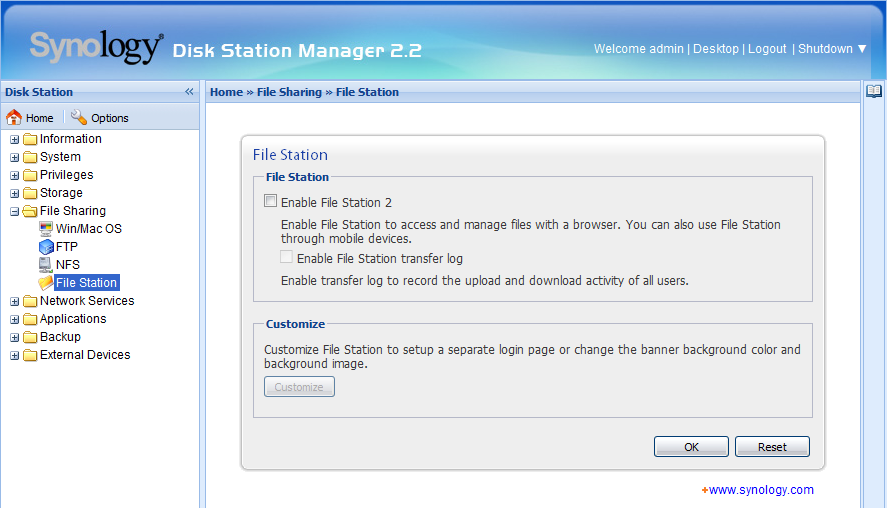Enable File Station 2 checkbox
This screenshot has height=508, width=887.
click(x=270, y=201)
